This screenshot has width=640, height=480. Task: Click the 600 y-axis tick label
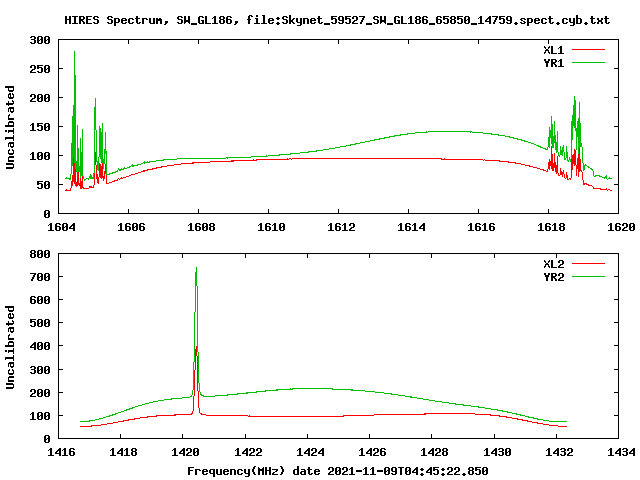pos(40,300)
